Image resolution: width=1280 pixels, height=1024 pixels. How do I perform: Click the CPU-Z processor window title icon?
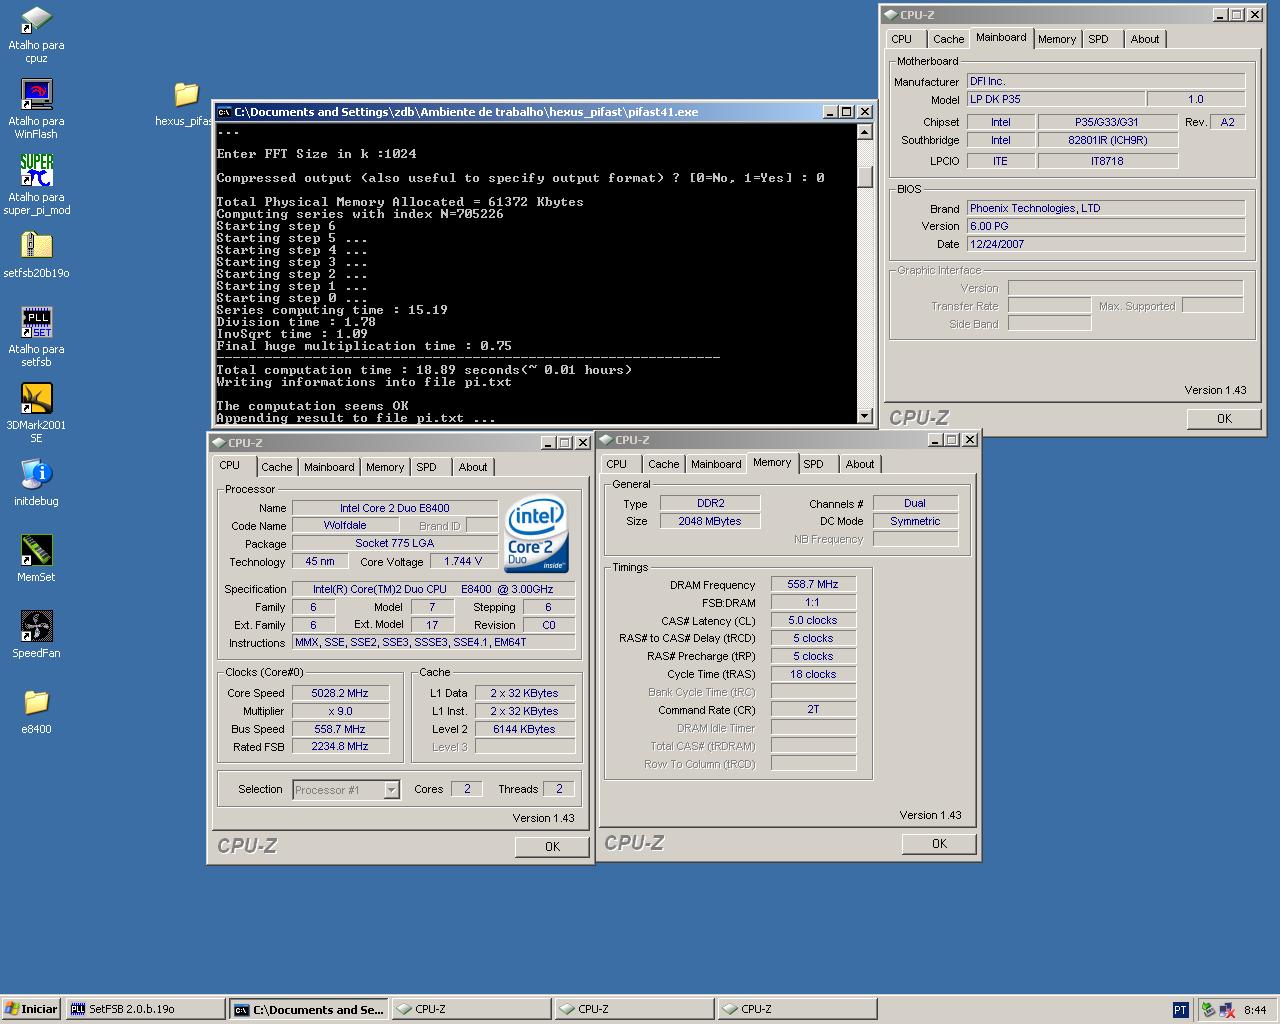pyautogui.click(x=218, y=443)
